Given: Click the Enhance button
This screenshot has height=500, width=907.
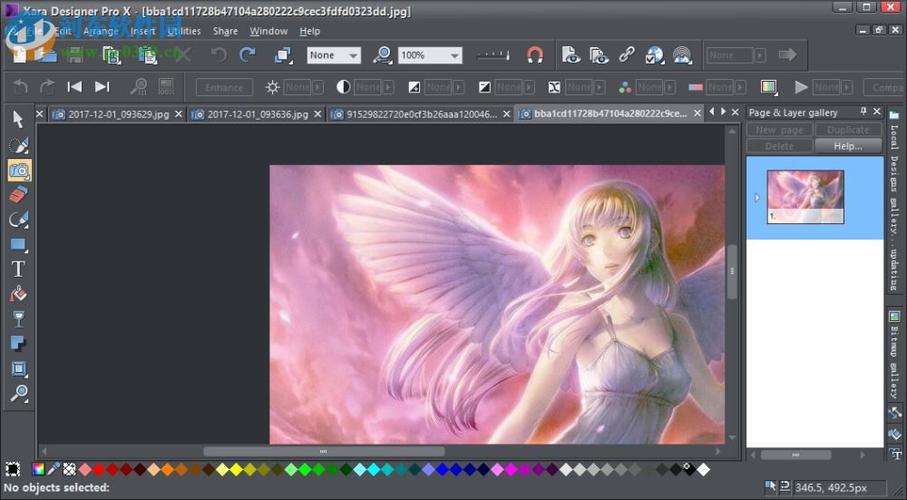Looking at the screenshot, I should pyautogui.click(x=224, y=87).
